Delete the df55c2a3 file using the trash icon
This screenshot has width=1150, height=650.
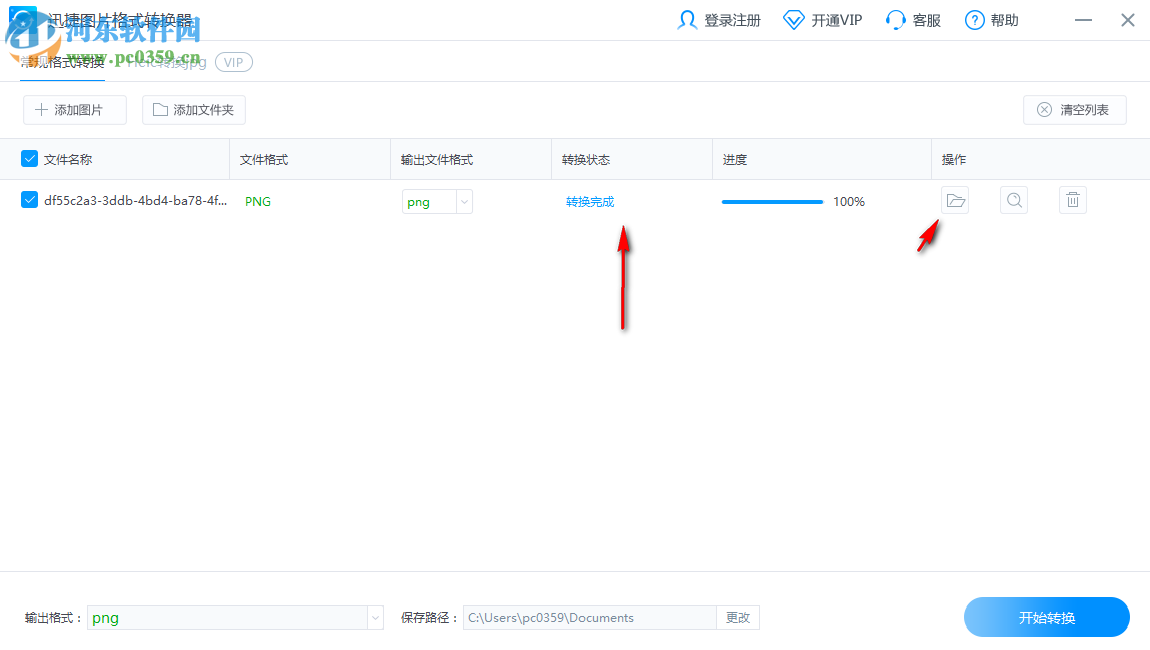[1072, 200]
